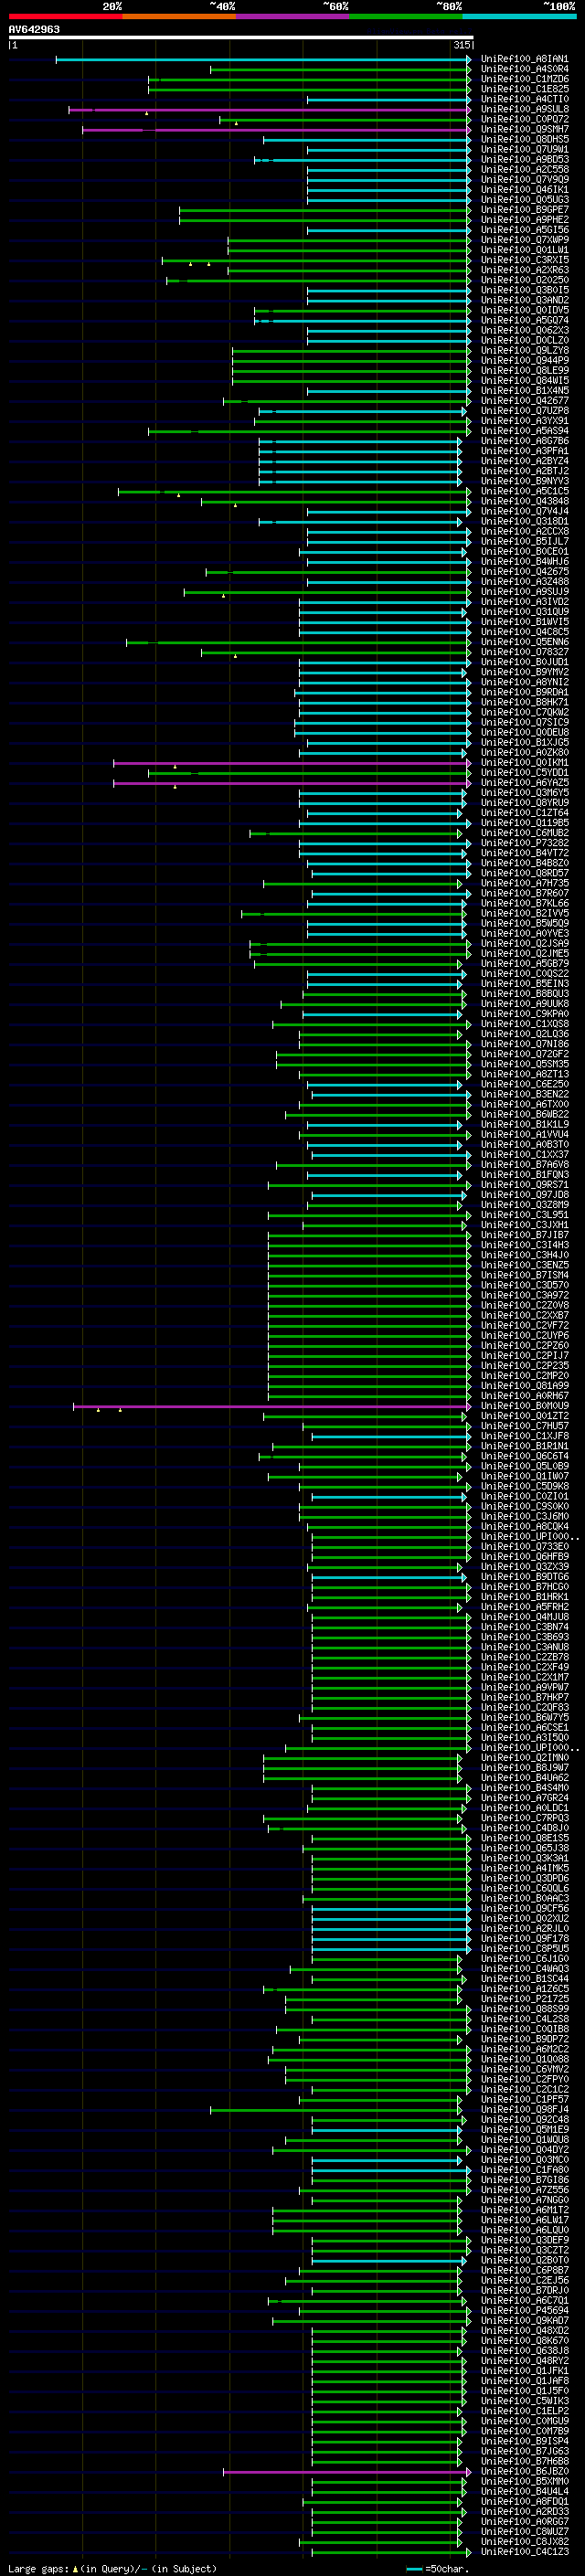585x2576 pixels.
Task: Open the UniRef100_C5WIK3 entry
Action: [x=525, y=2400]
